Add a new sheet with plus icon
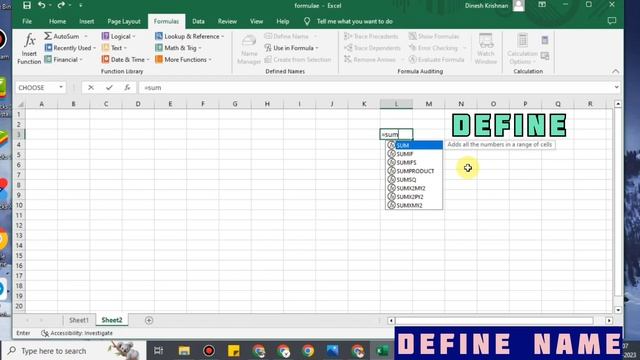 [149, 320]
